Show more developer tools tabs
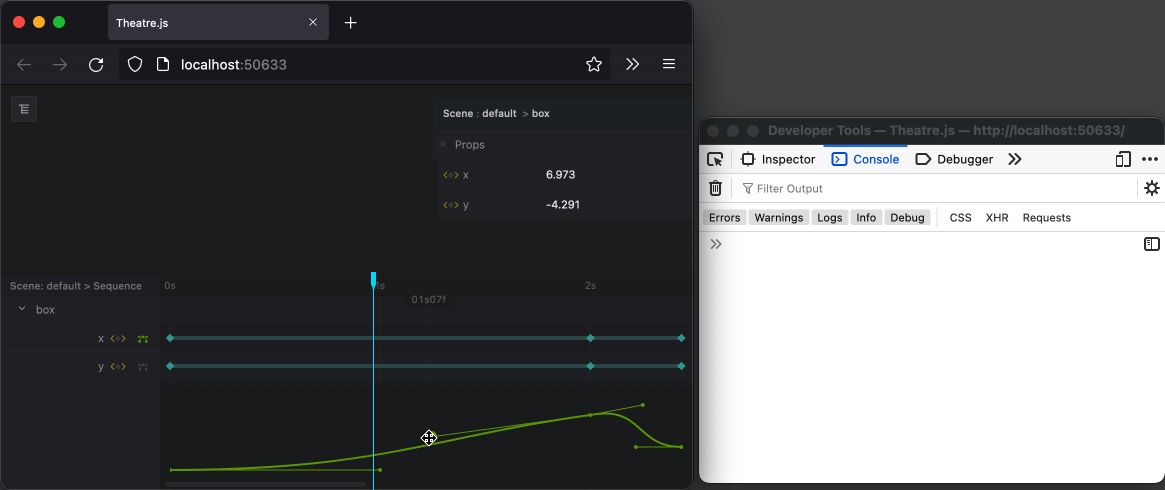The image size is (1165, 490). [1014, 159]
